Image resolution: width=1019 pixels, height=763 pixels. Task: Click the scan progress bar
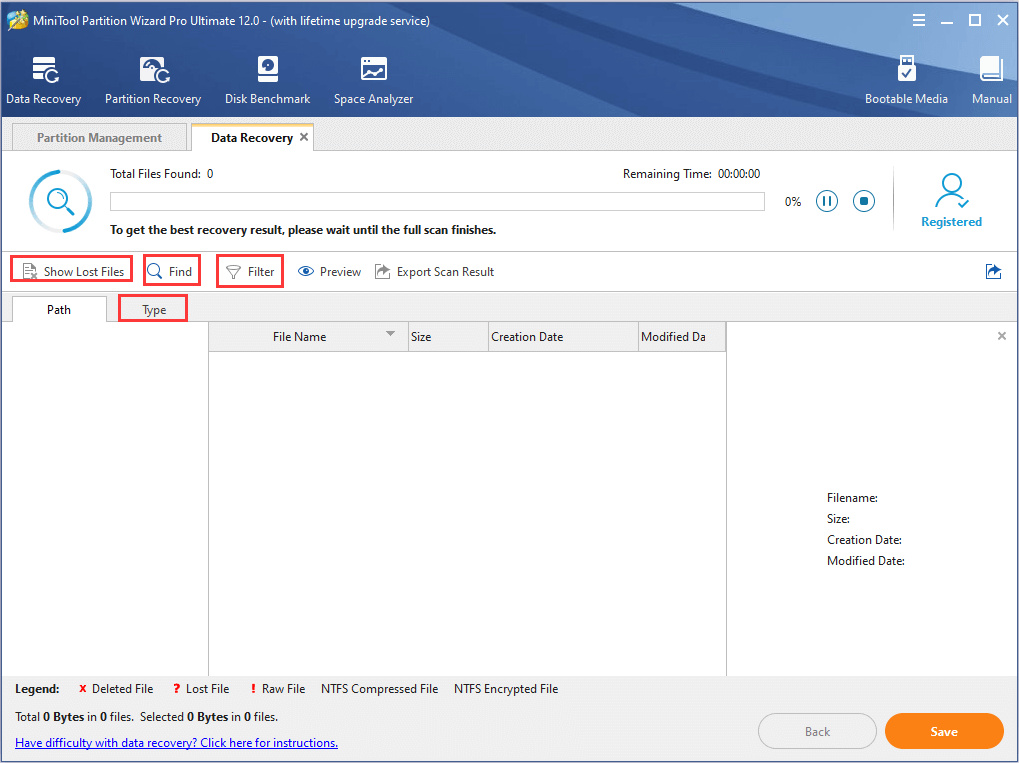(x=437, y=201)
